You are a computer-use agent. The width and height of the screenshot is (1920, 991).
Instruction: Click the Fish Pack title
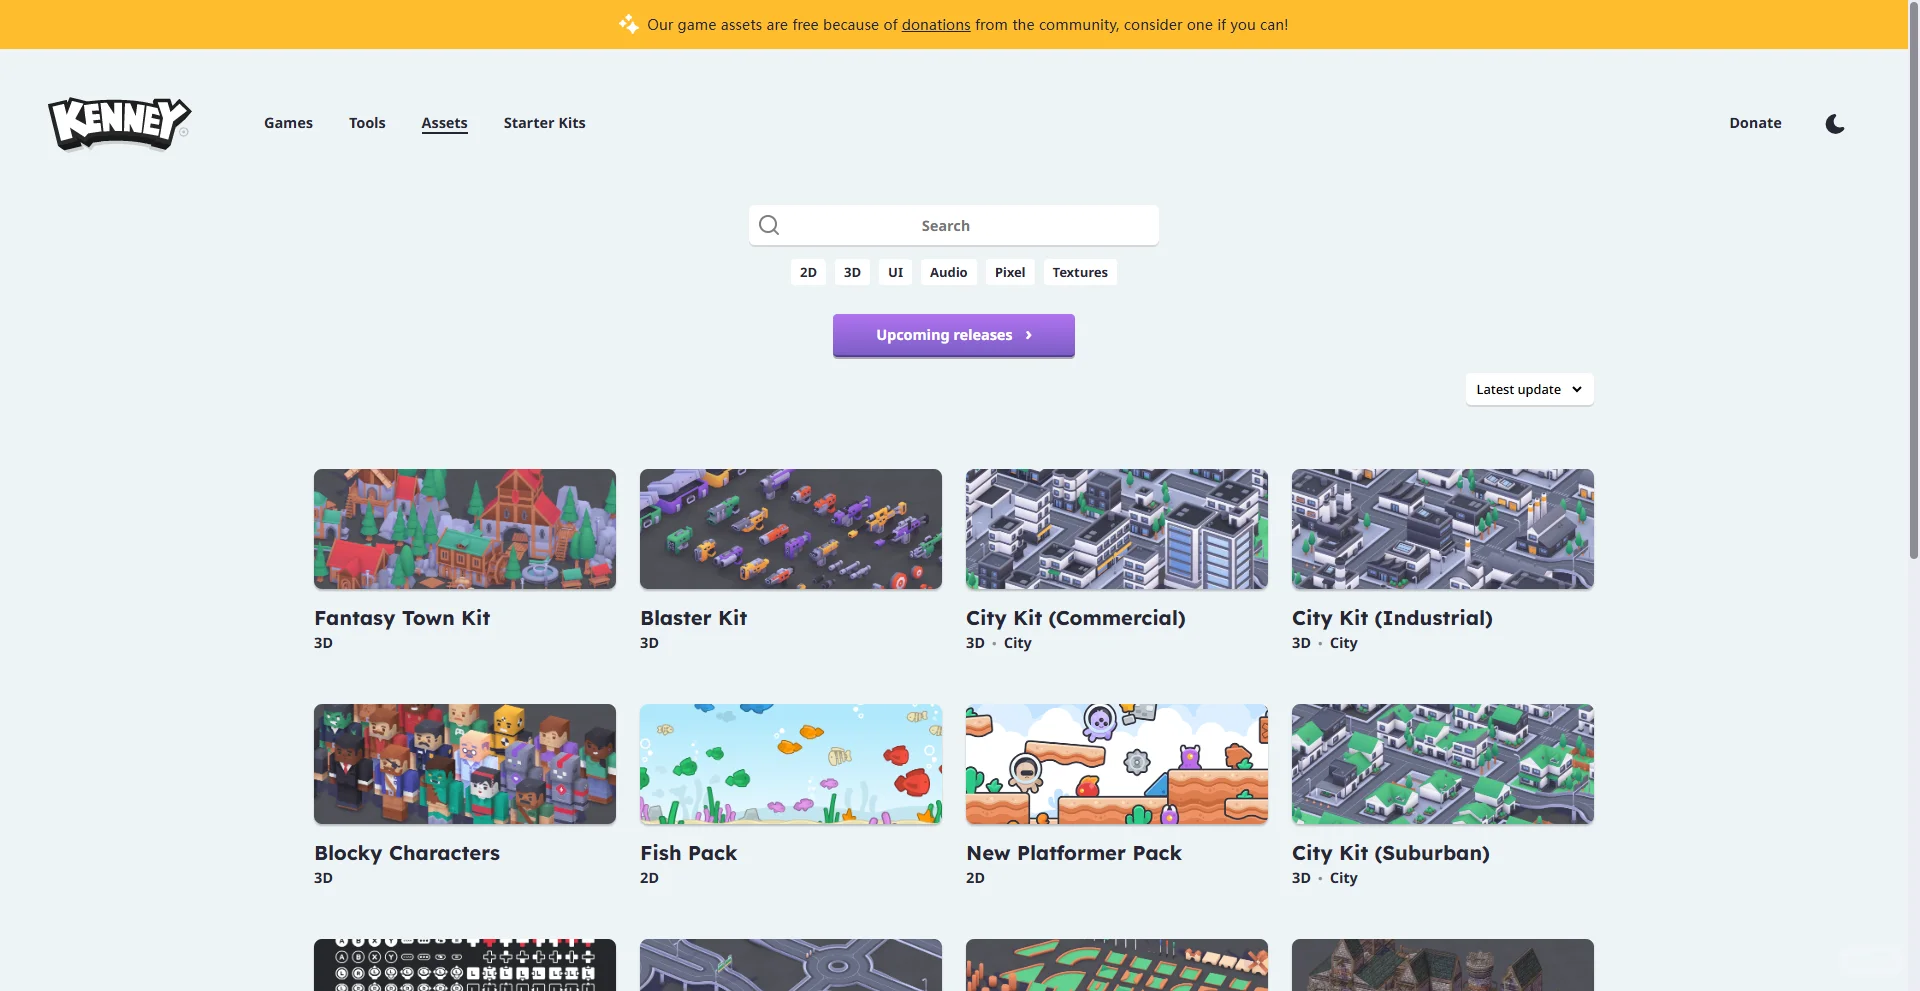(689, 853)
